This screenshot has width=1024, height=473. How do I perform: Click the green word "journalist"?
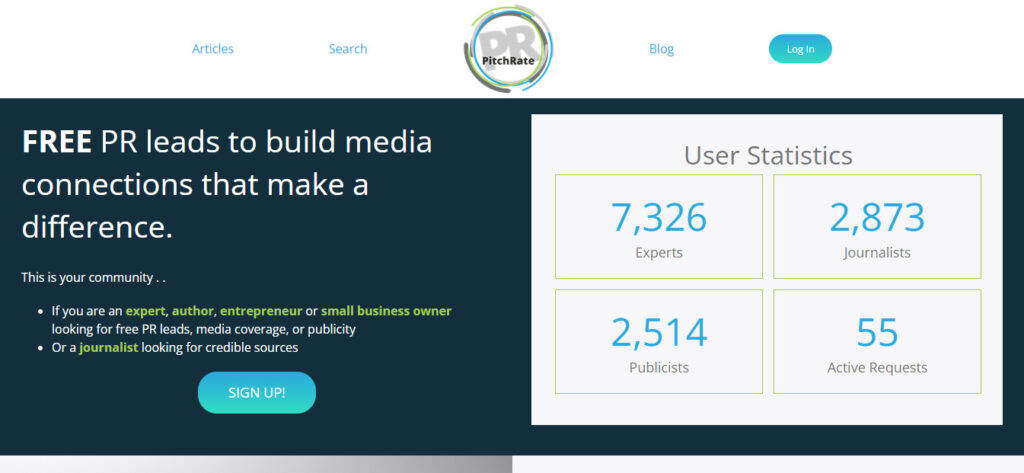108,348
